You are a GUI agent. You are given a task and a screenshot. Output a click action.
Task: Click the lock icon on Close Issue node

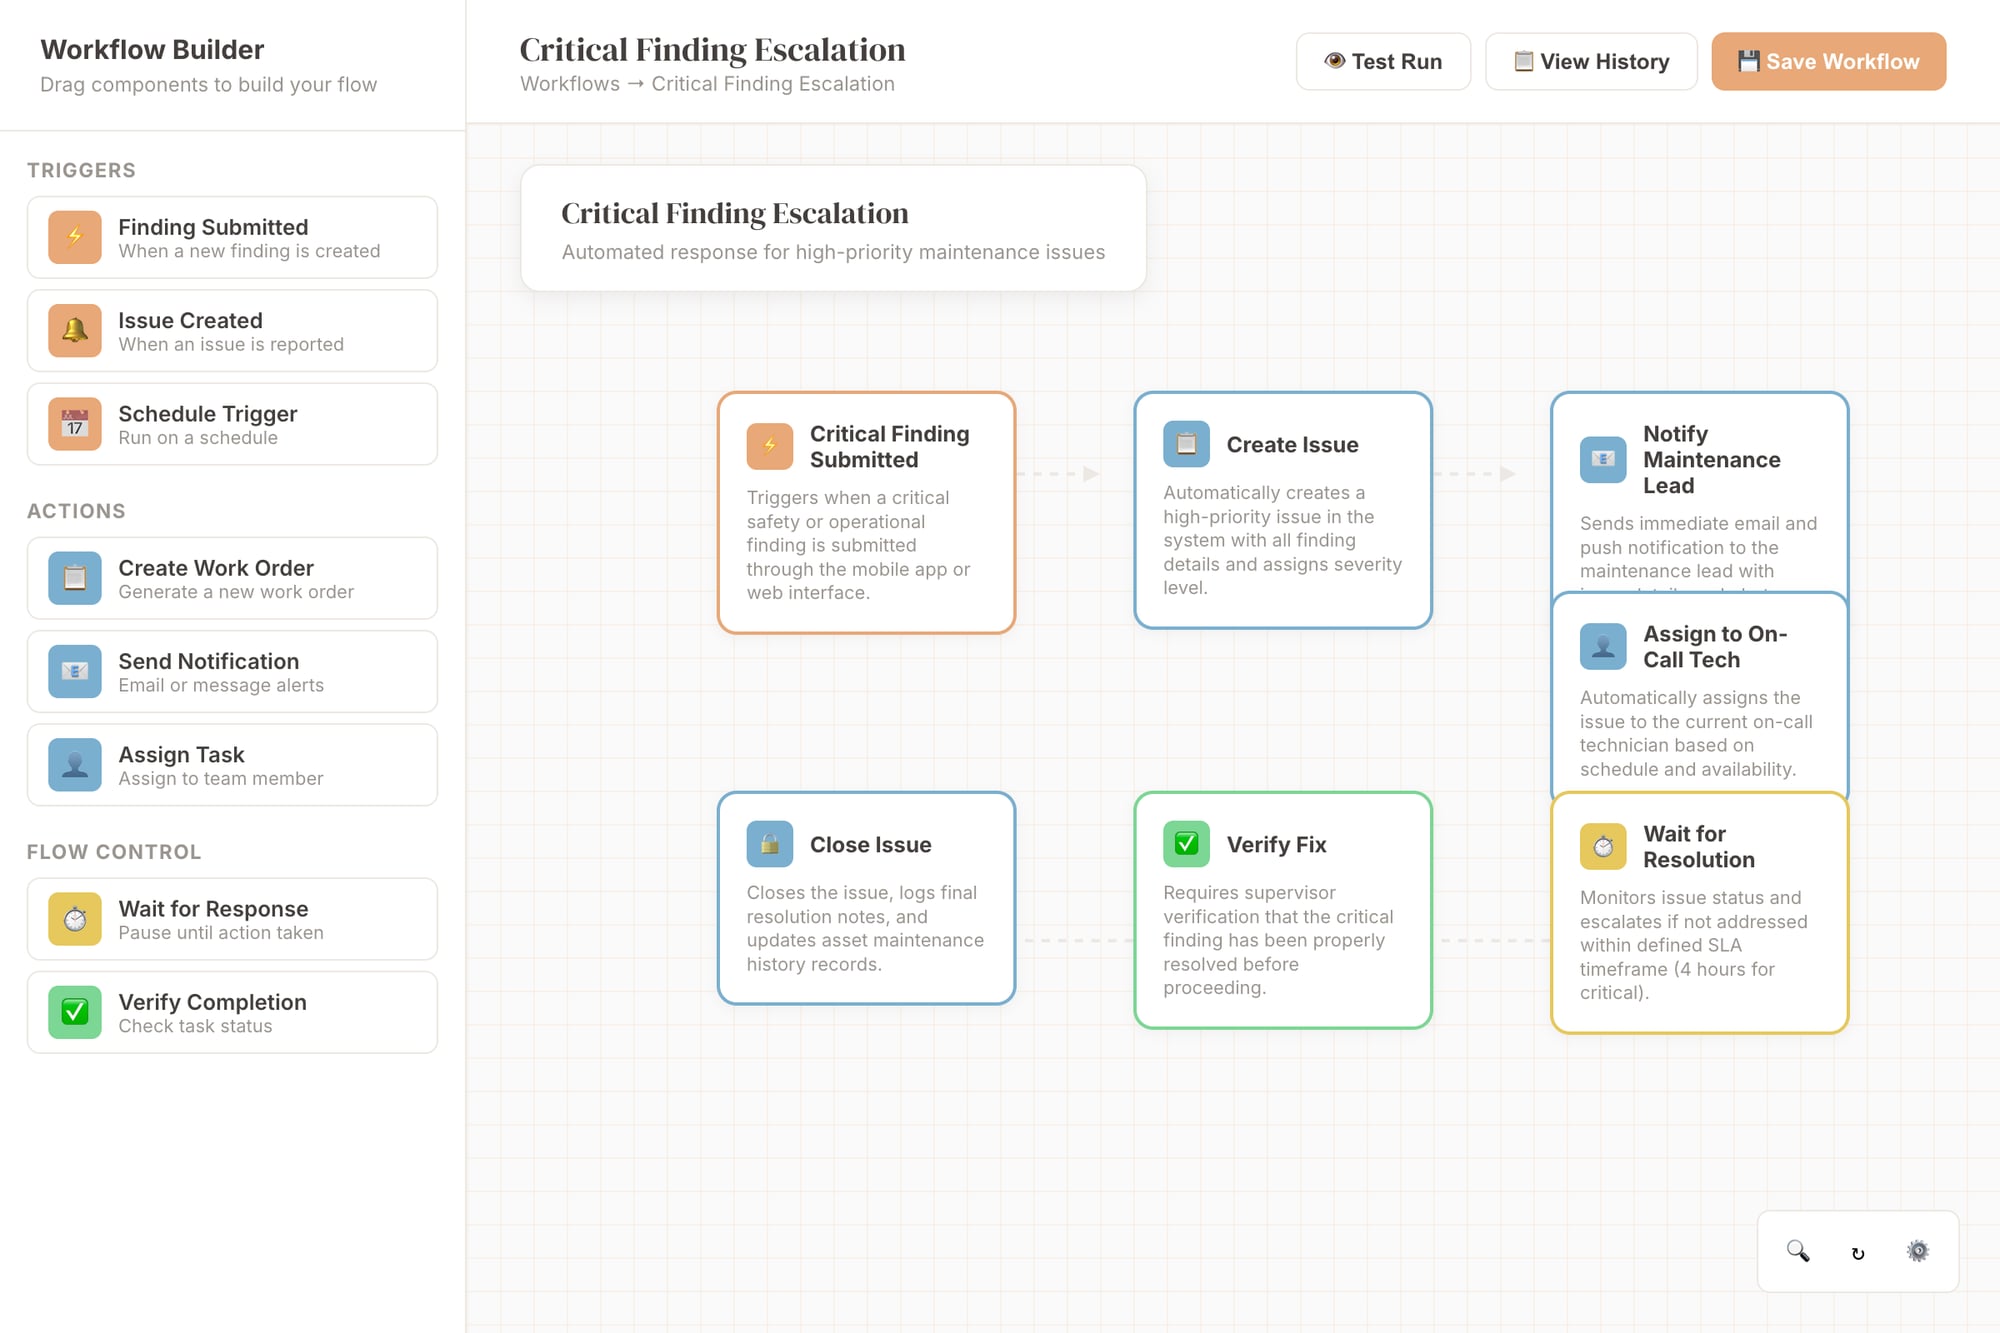point(768,844)
